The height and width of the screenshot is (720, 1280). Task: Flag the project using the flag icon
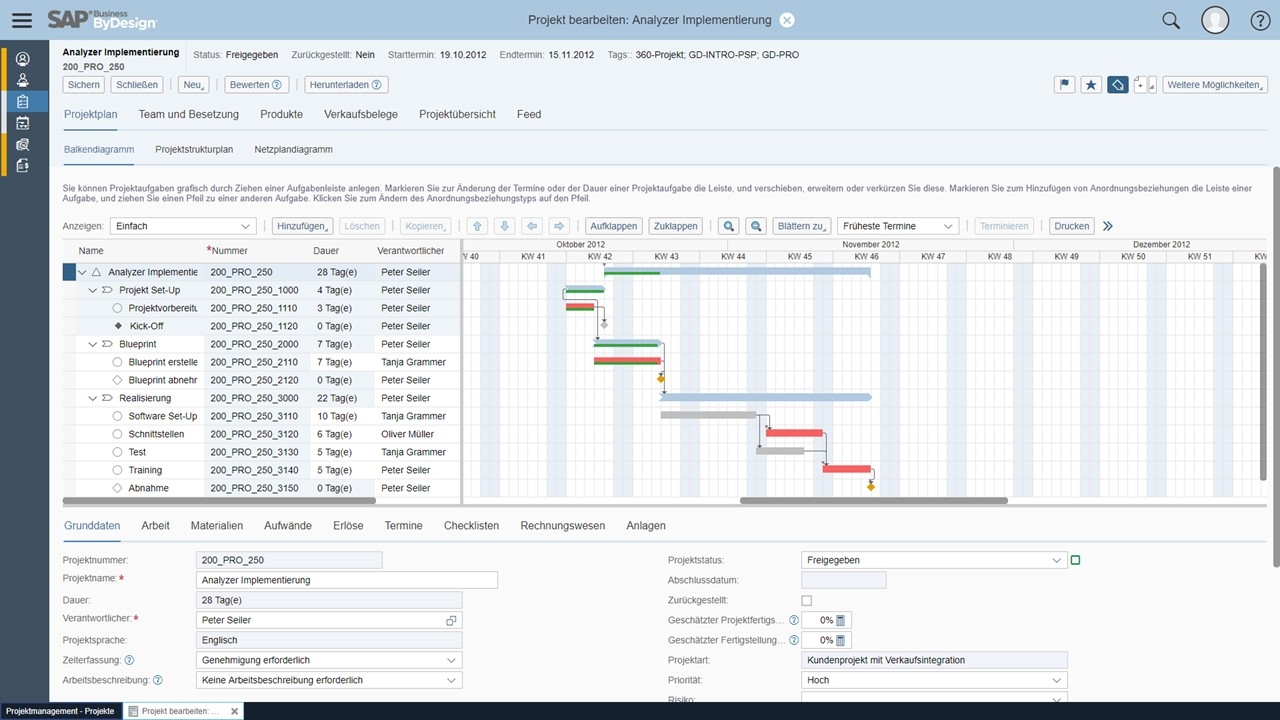pyautogui.click(x=1064, y=84)
